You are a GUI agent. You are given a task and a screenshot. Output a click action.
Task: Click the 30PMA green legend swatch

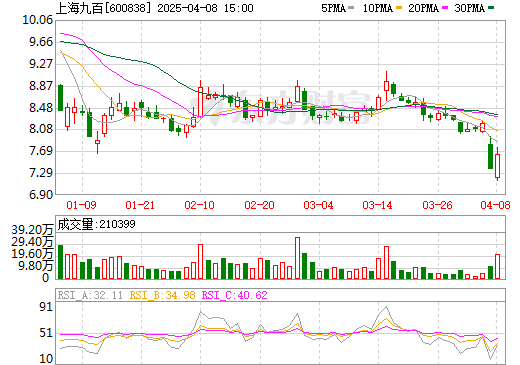coord(491,7)
